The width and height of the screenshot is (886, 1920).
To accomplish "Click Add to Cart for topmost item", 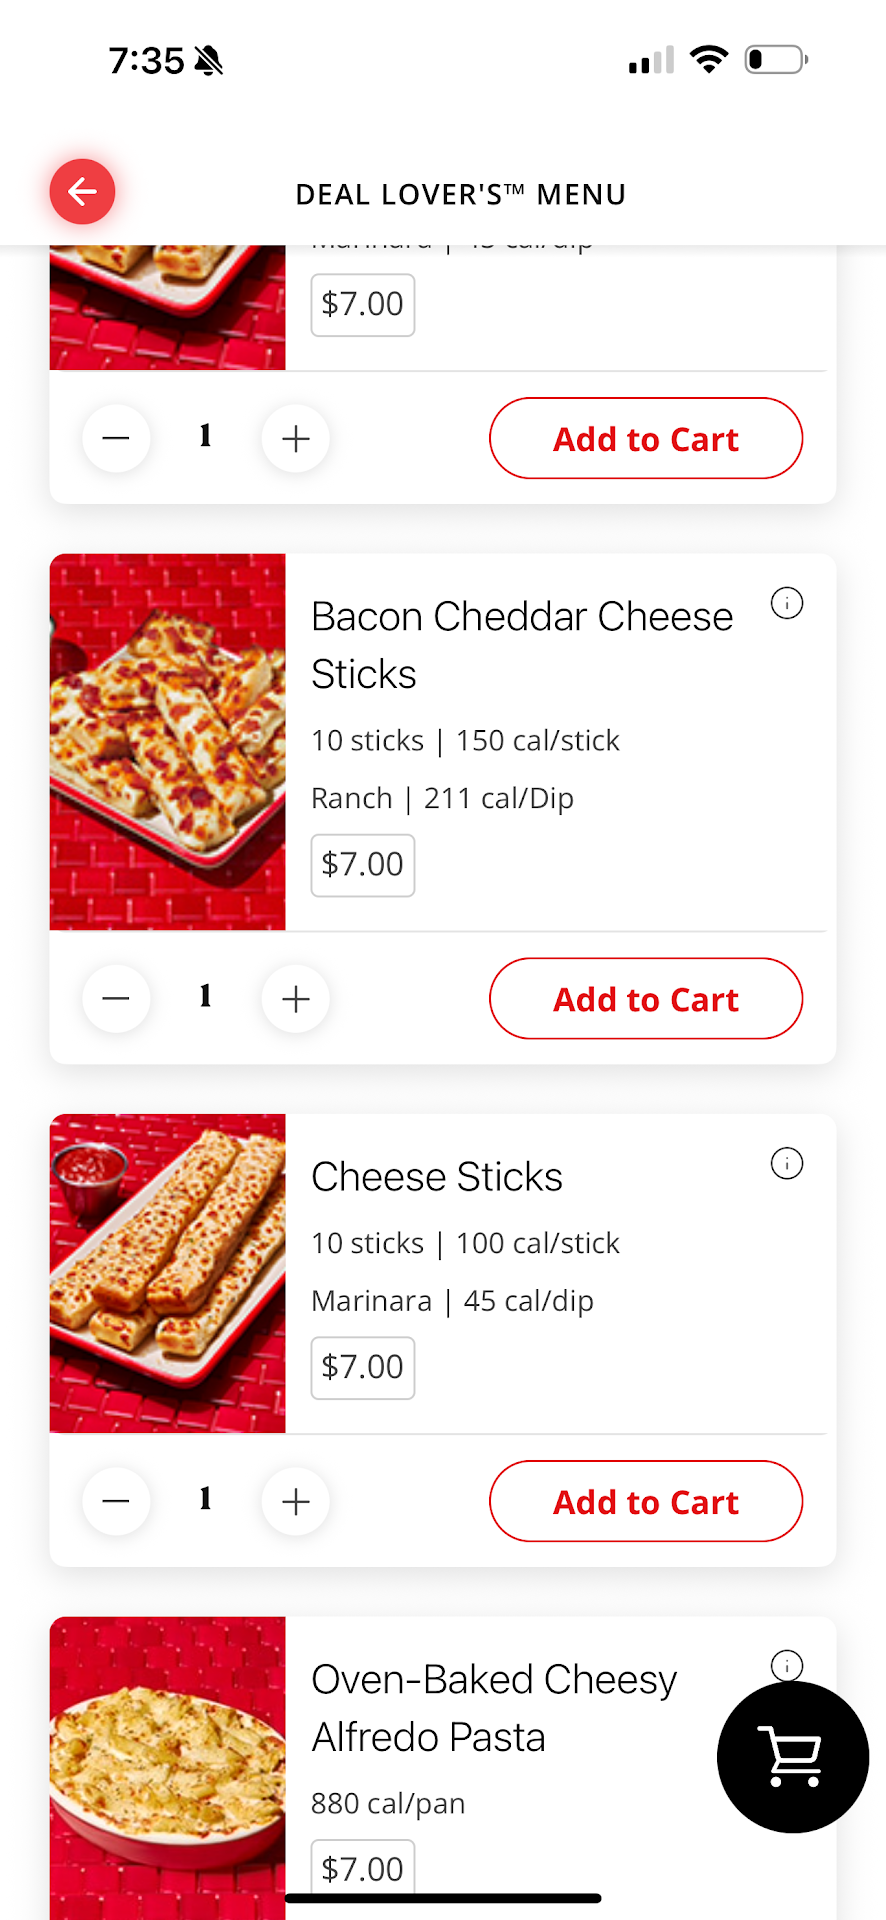I will coord(645,439).
